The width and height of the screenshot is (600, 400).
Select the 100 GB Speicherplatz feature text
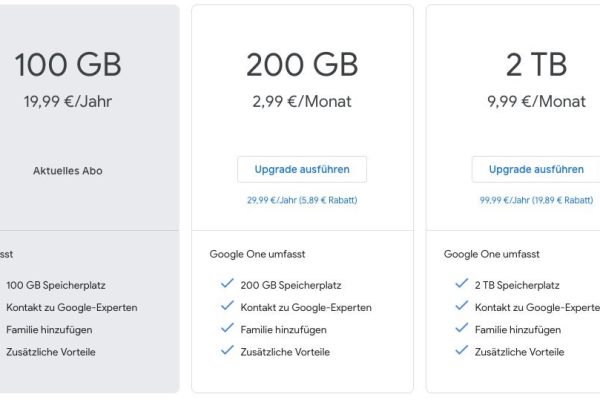pos(57,285)
